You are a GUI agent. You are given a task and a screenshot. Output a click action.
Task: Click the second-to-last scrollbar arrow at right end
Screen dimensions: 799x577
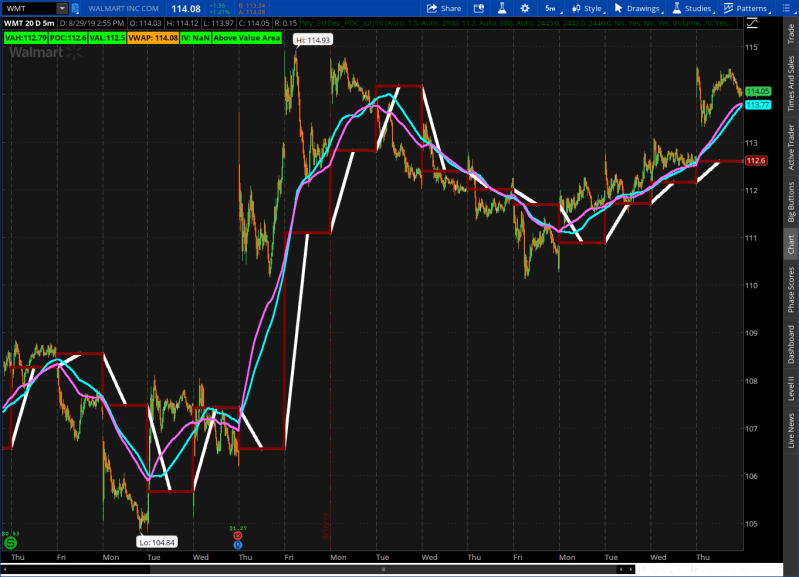[x=621, y=569]
